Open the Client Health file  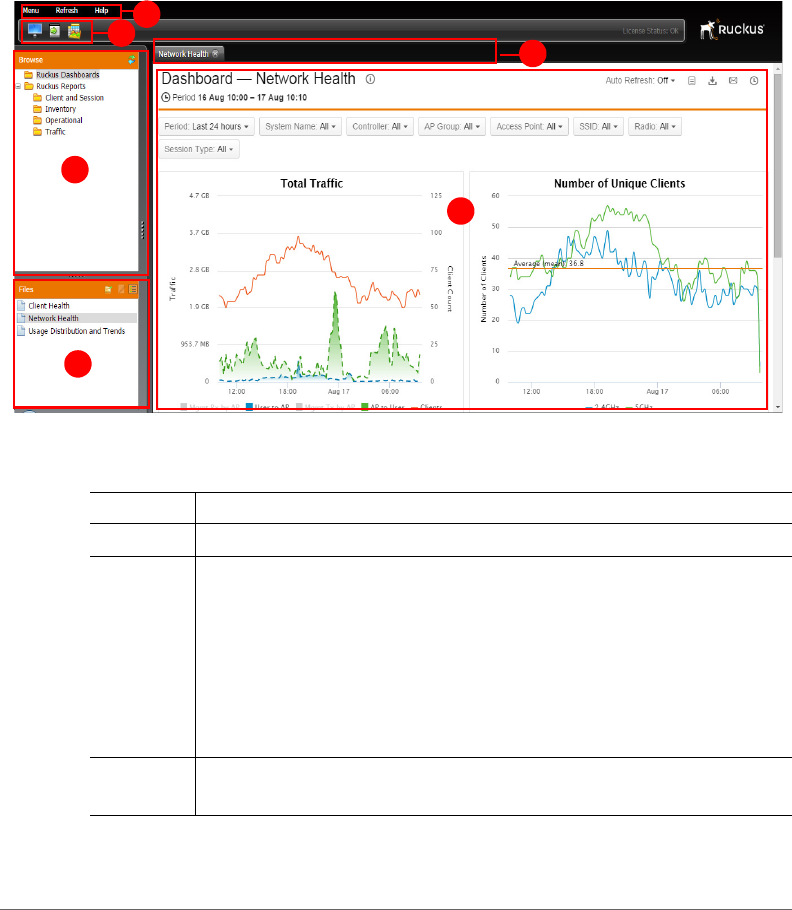point(49,306)
